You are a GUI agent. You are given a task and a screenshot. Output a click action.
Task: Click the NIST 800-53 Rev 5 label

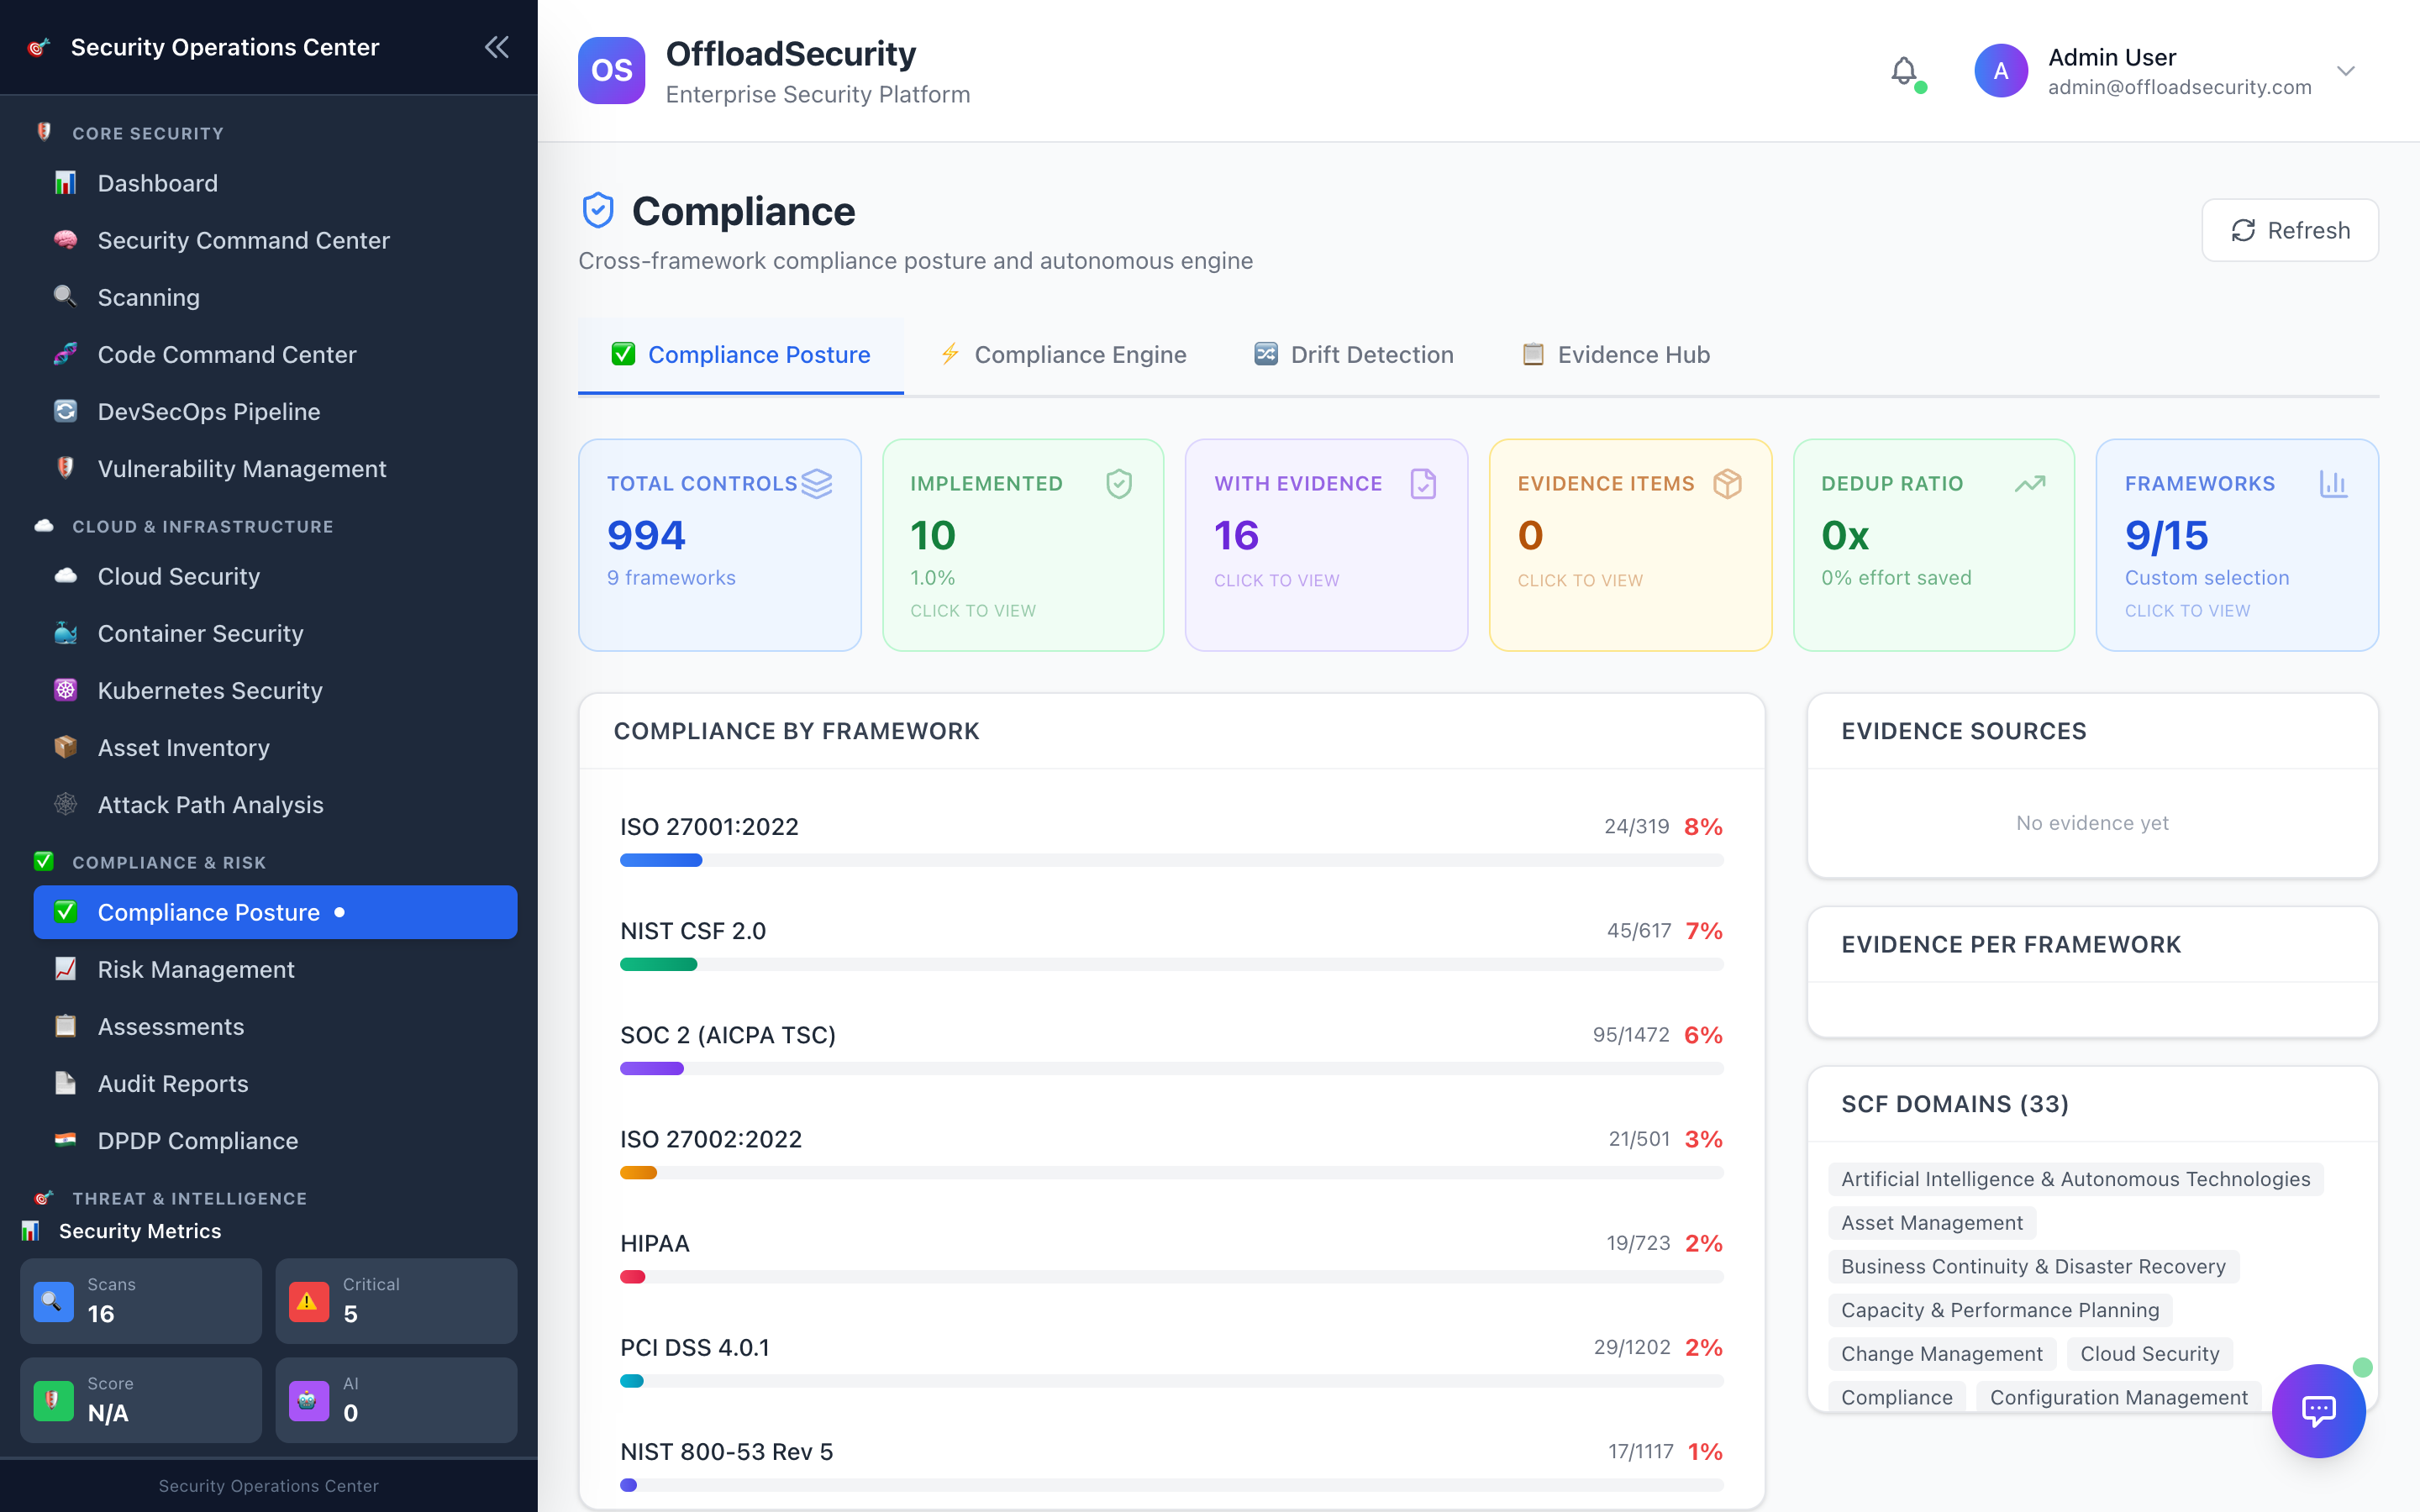coord(726,1451)
